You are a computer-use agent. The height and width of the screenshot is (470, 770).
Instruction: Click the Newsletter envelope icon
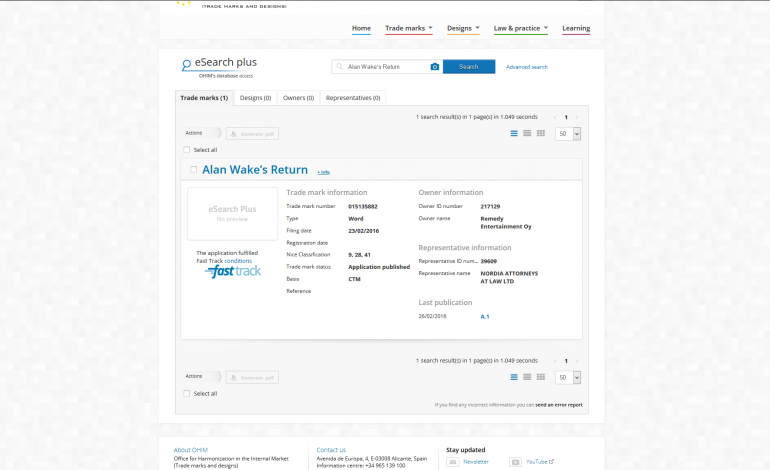[453, 462]
